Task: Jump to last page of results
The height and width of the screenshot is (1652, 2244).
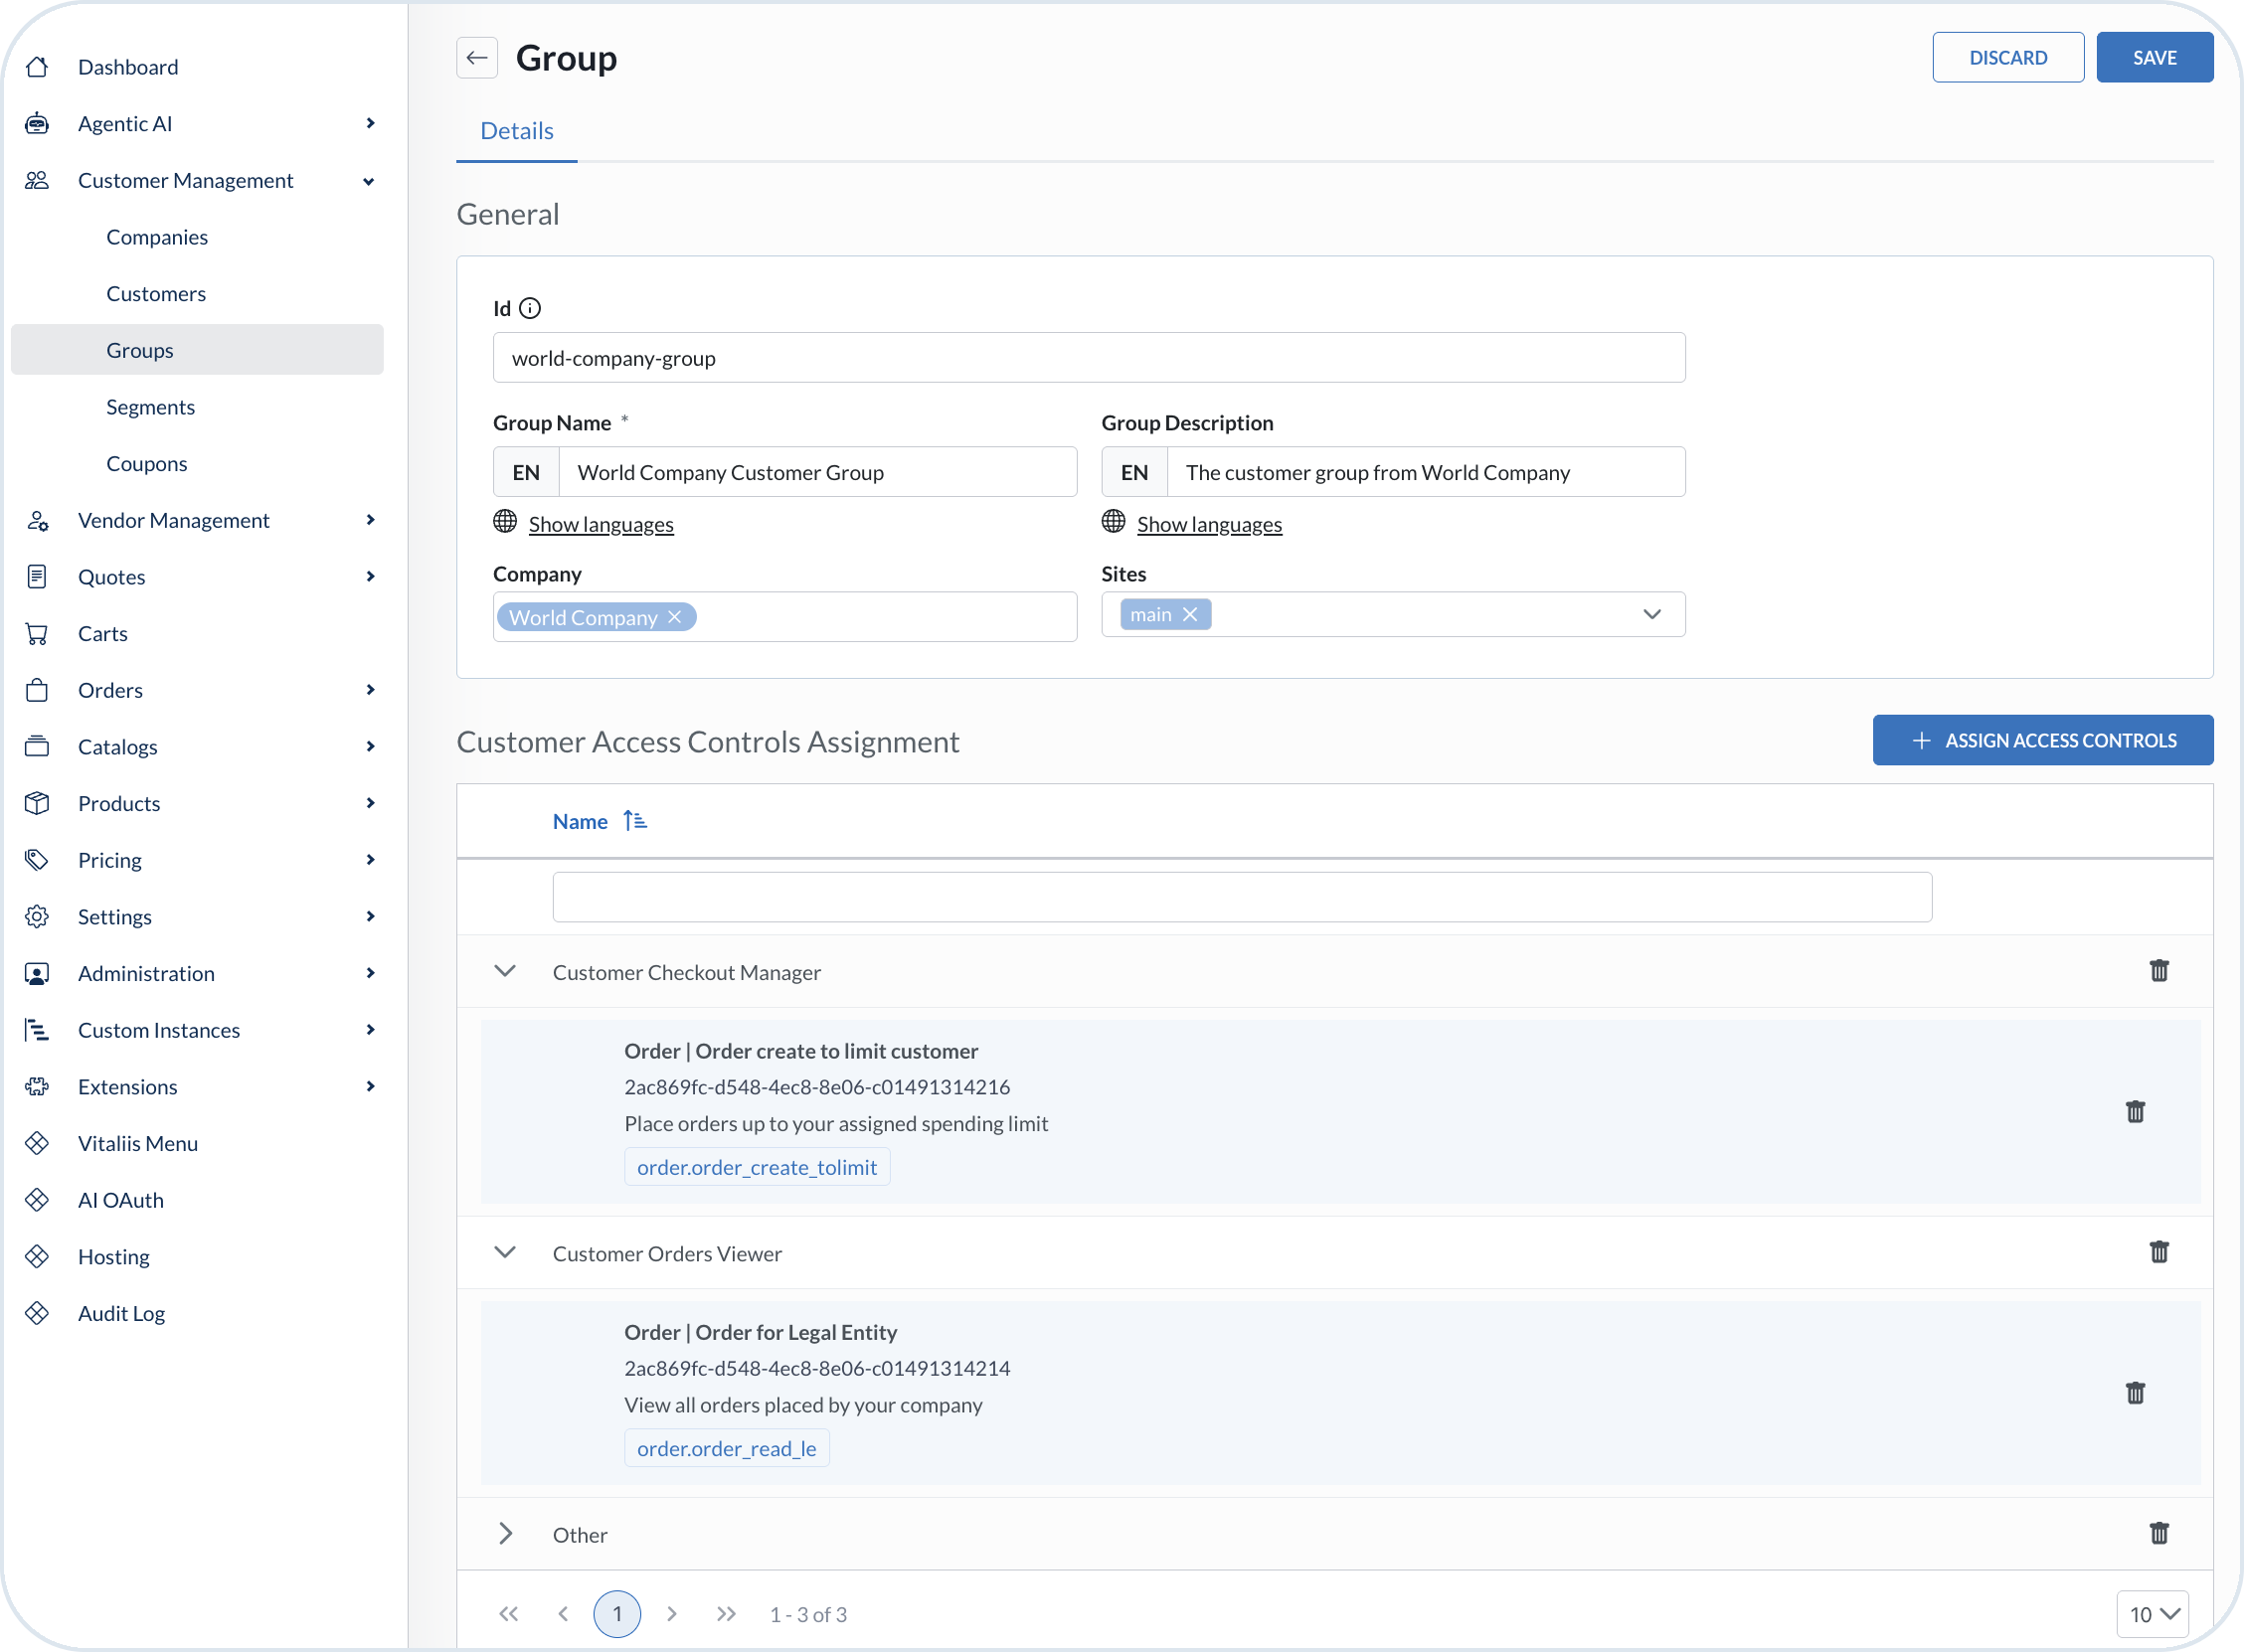Action: click(x=726, y=1614)
